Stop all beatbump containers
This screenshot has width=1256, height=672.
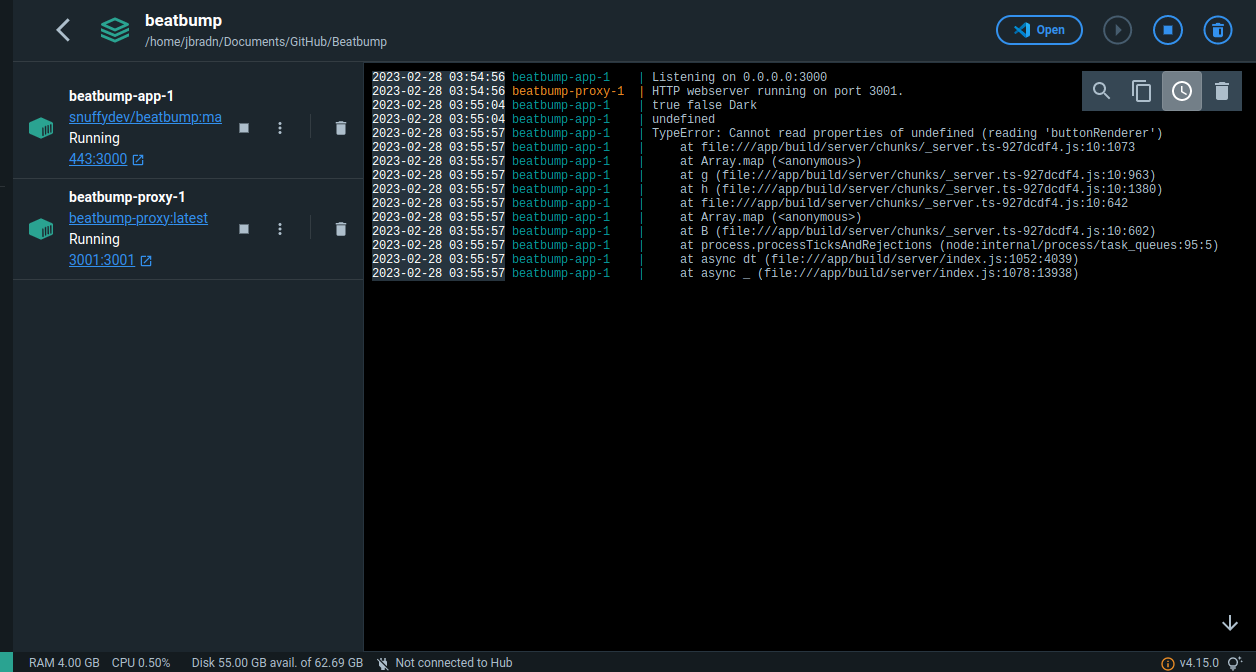point(1167,30)
